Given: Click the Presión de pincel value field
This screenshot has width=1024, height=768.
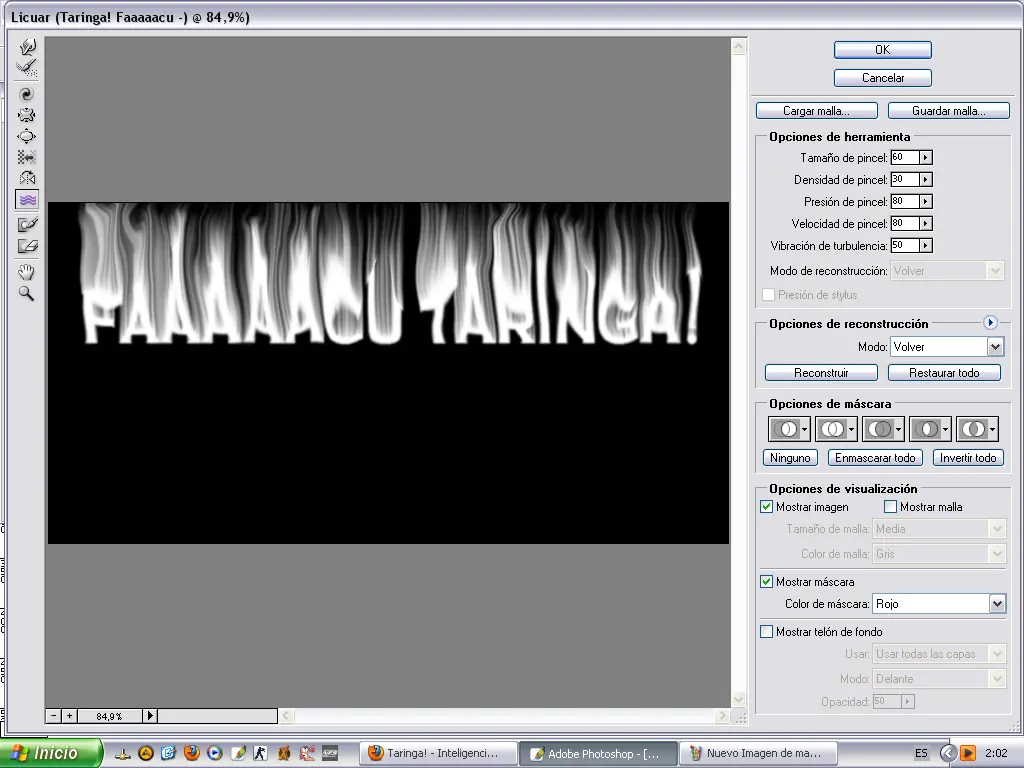Looking at the screenshot, I should pyautogui.click(x=904, y=202).
